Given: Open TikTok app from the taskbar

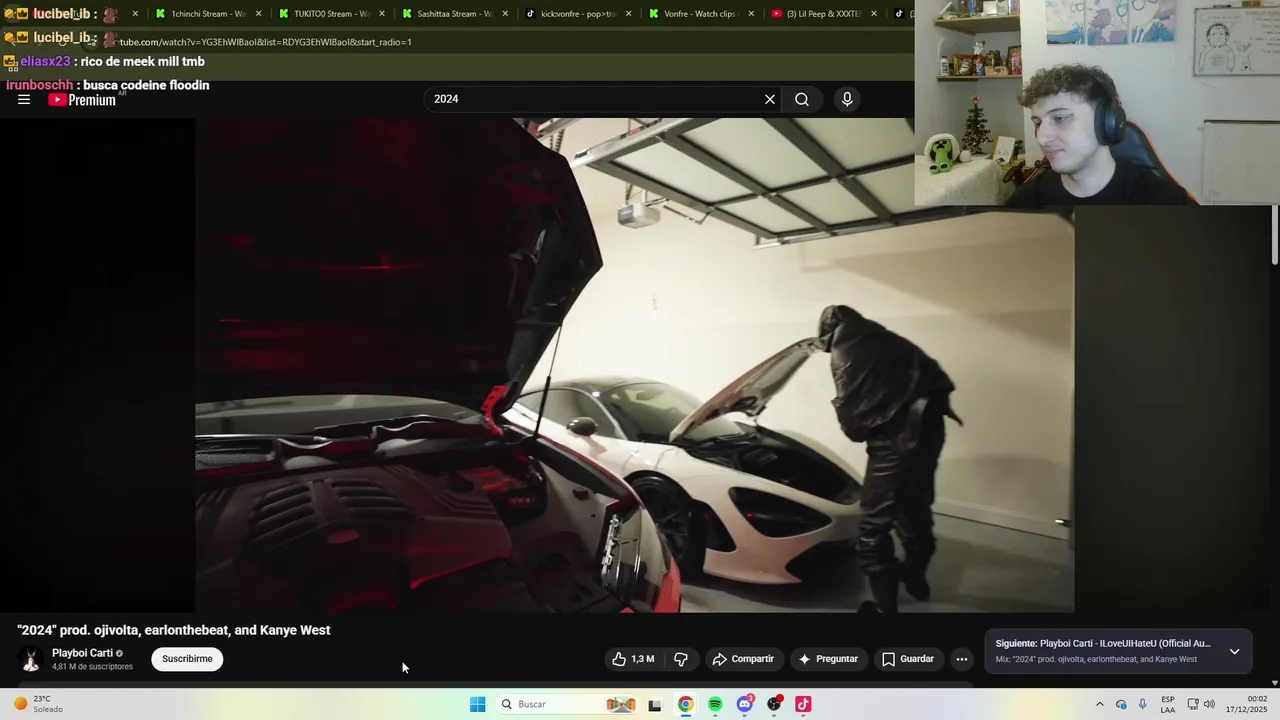Looking at the screenshot, I should (803, 704).
